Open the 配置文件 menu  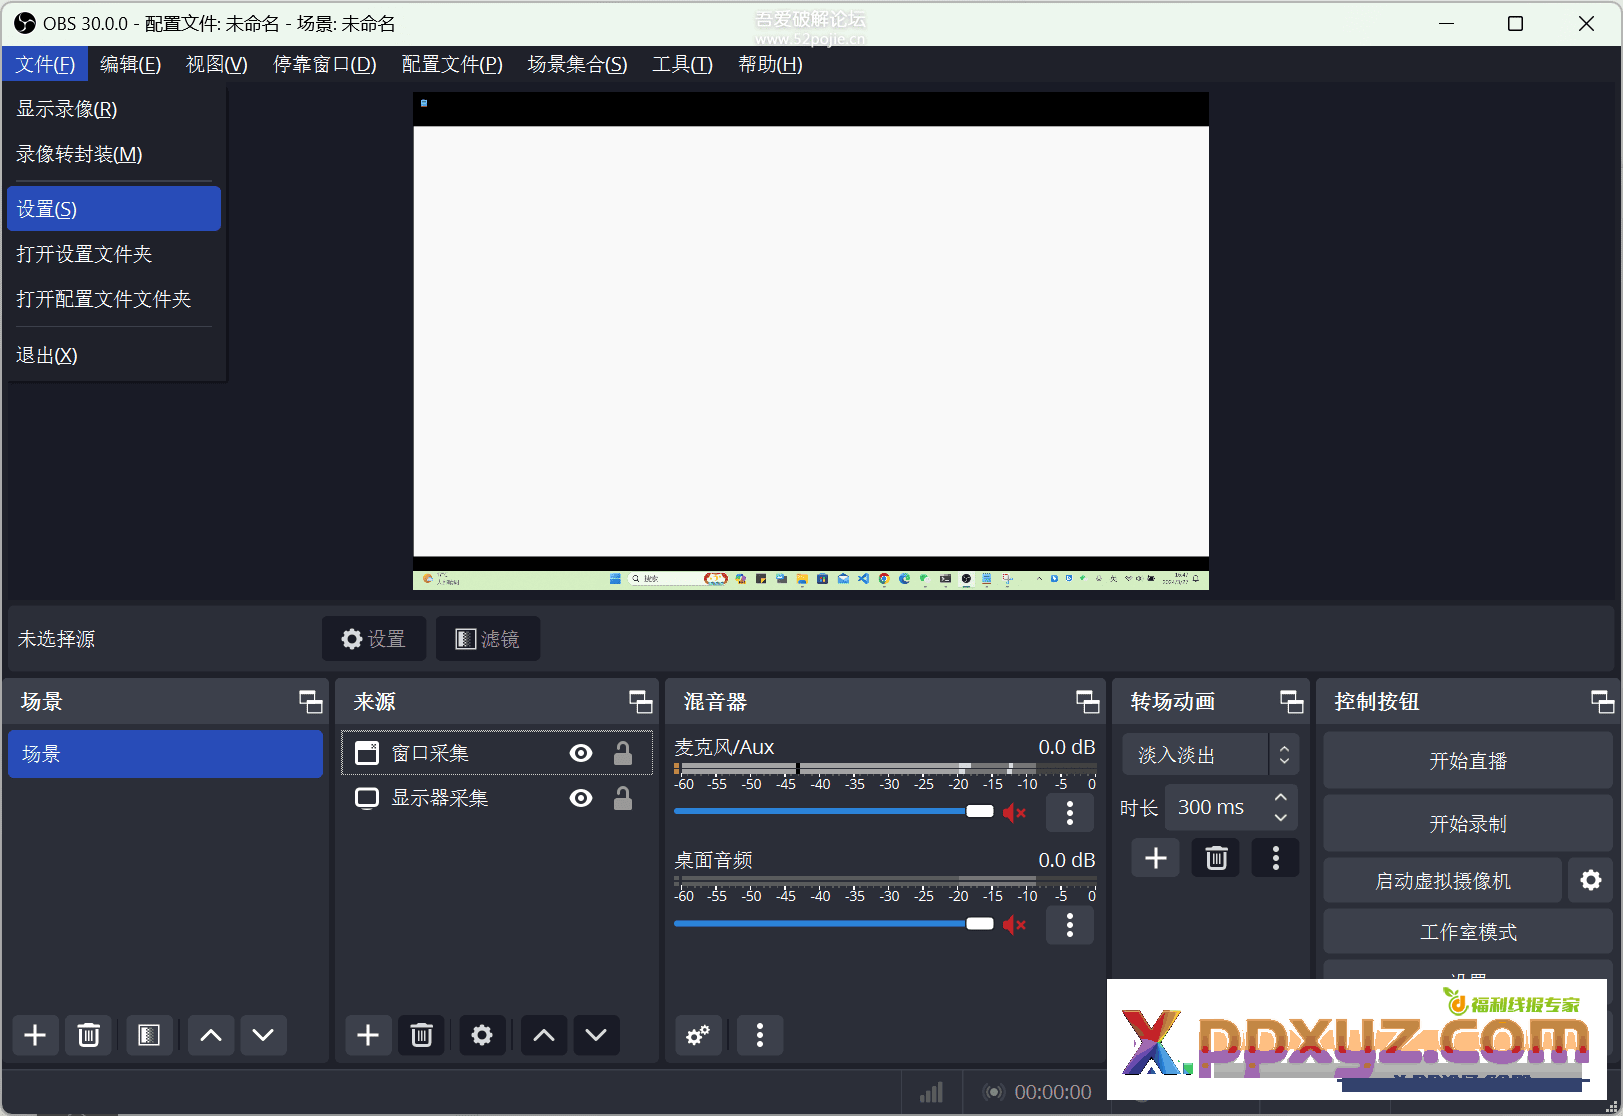point(452,64)
